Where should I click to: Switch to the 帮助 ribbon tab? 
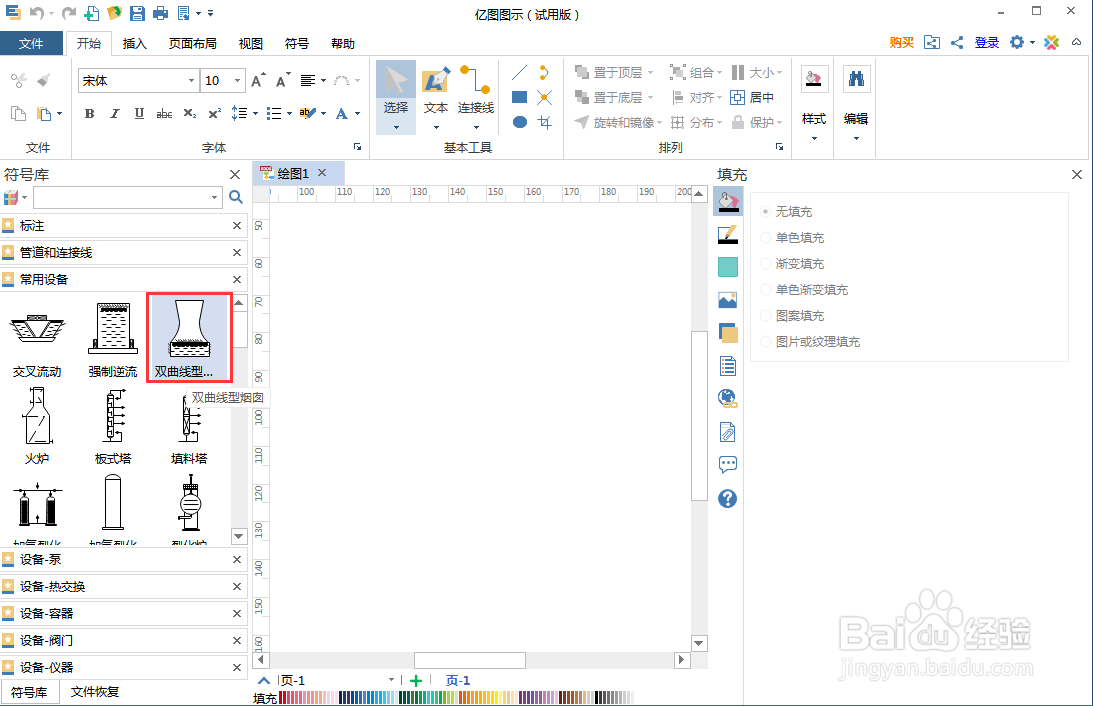(343, 43)
